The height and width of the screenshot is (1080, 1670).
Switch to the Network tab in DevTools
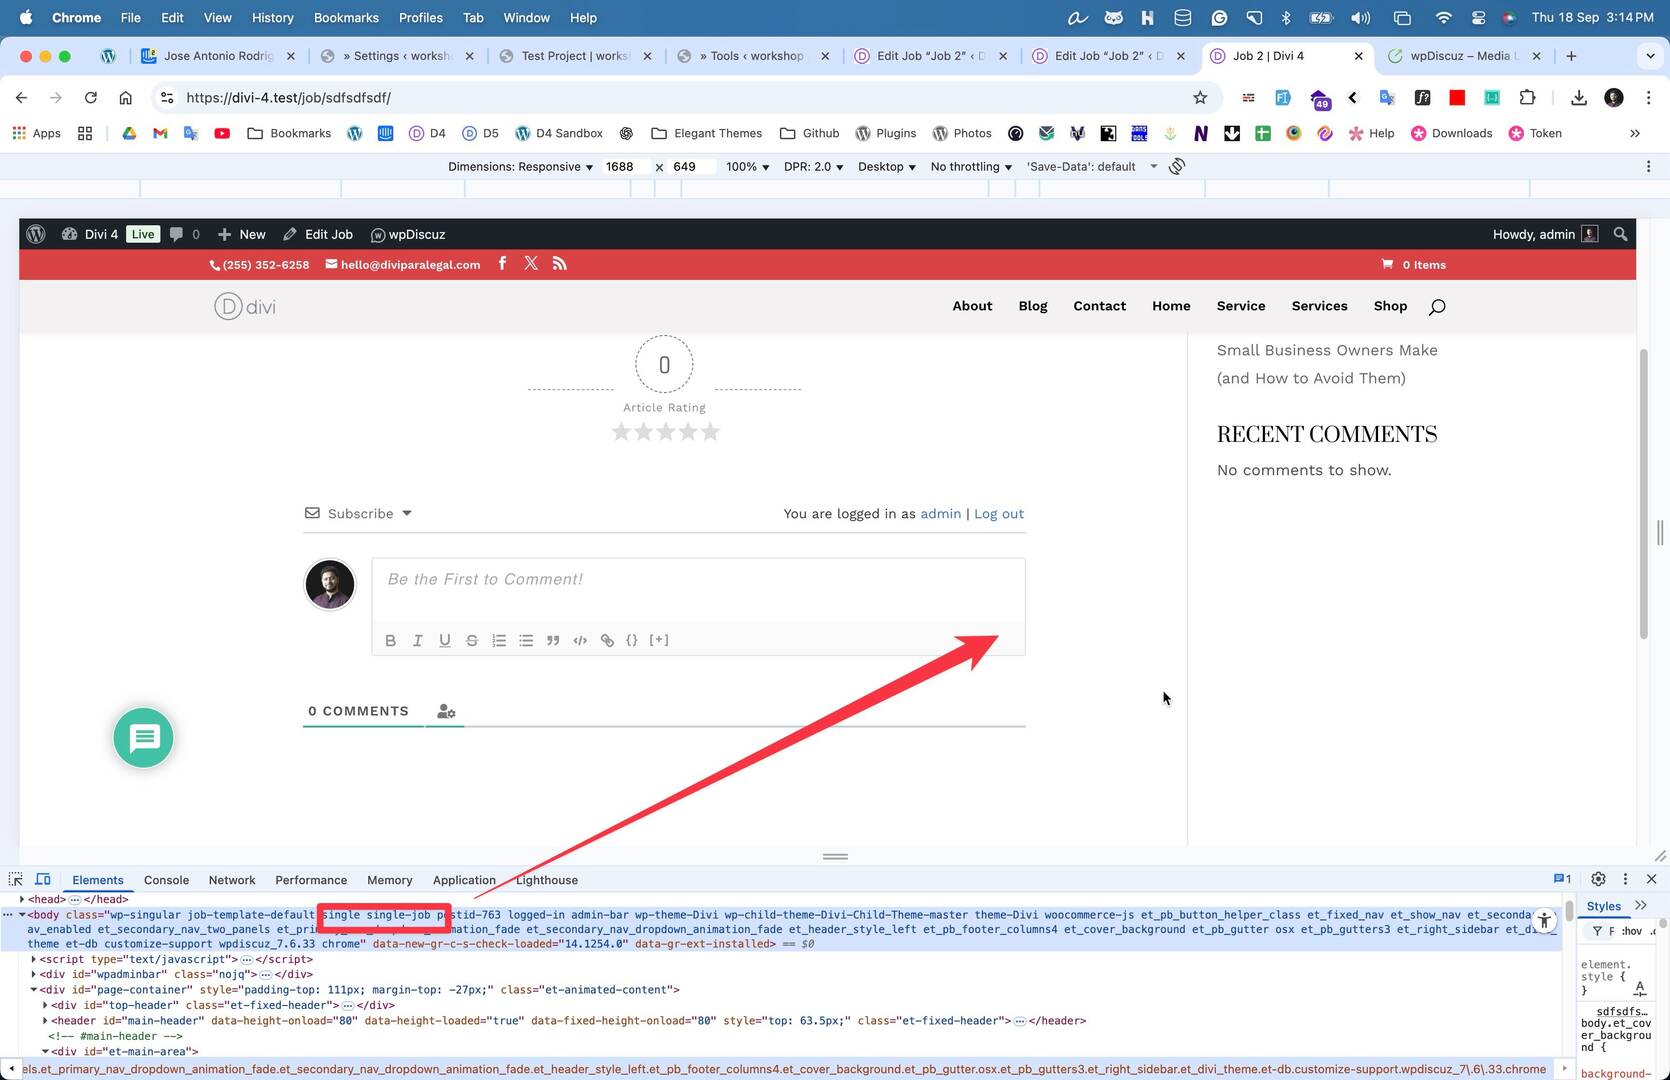pos(232,880)
